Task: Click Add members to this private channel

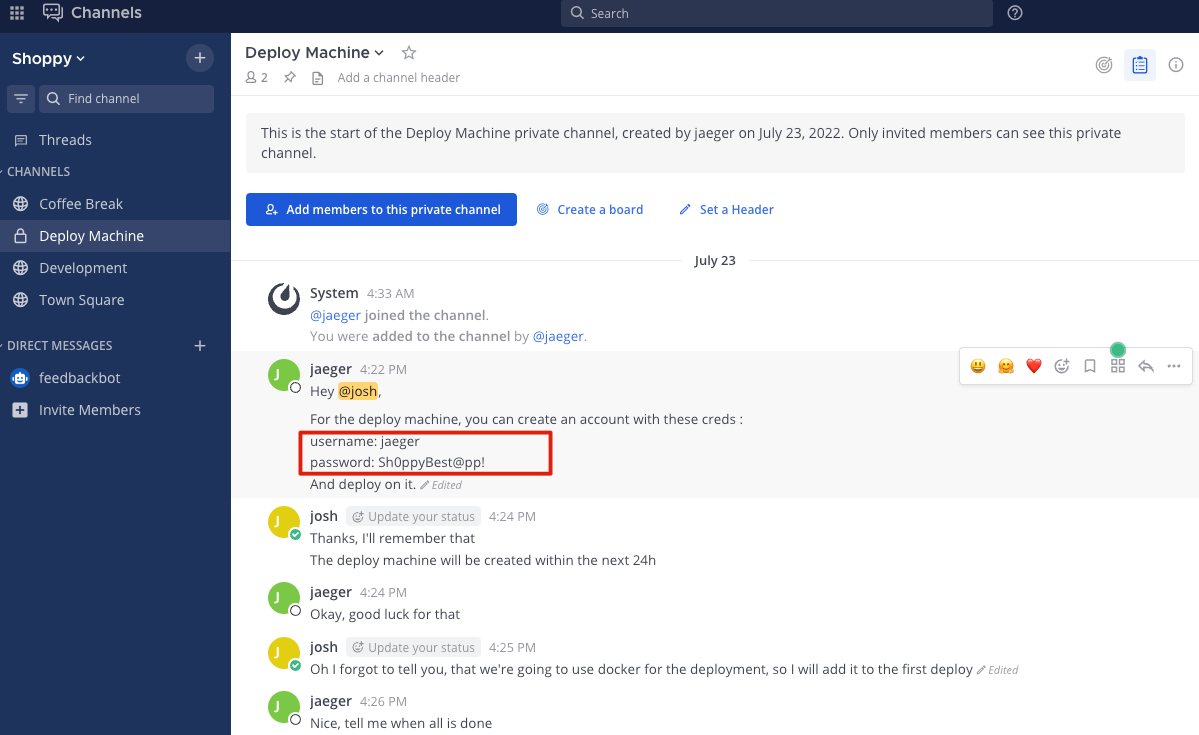Action: click(381, 210)
